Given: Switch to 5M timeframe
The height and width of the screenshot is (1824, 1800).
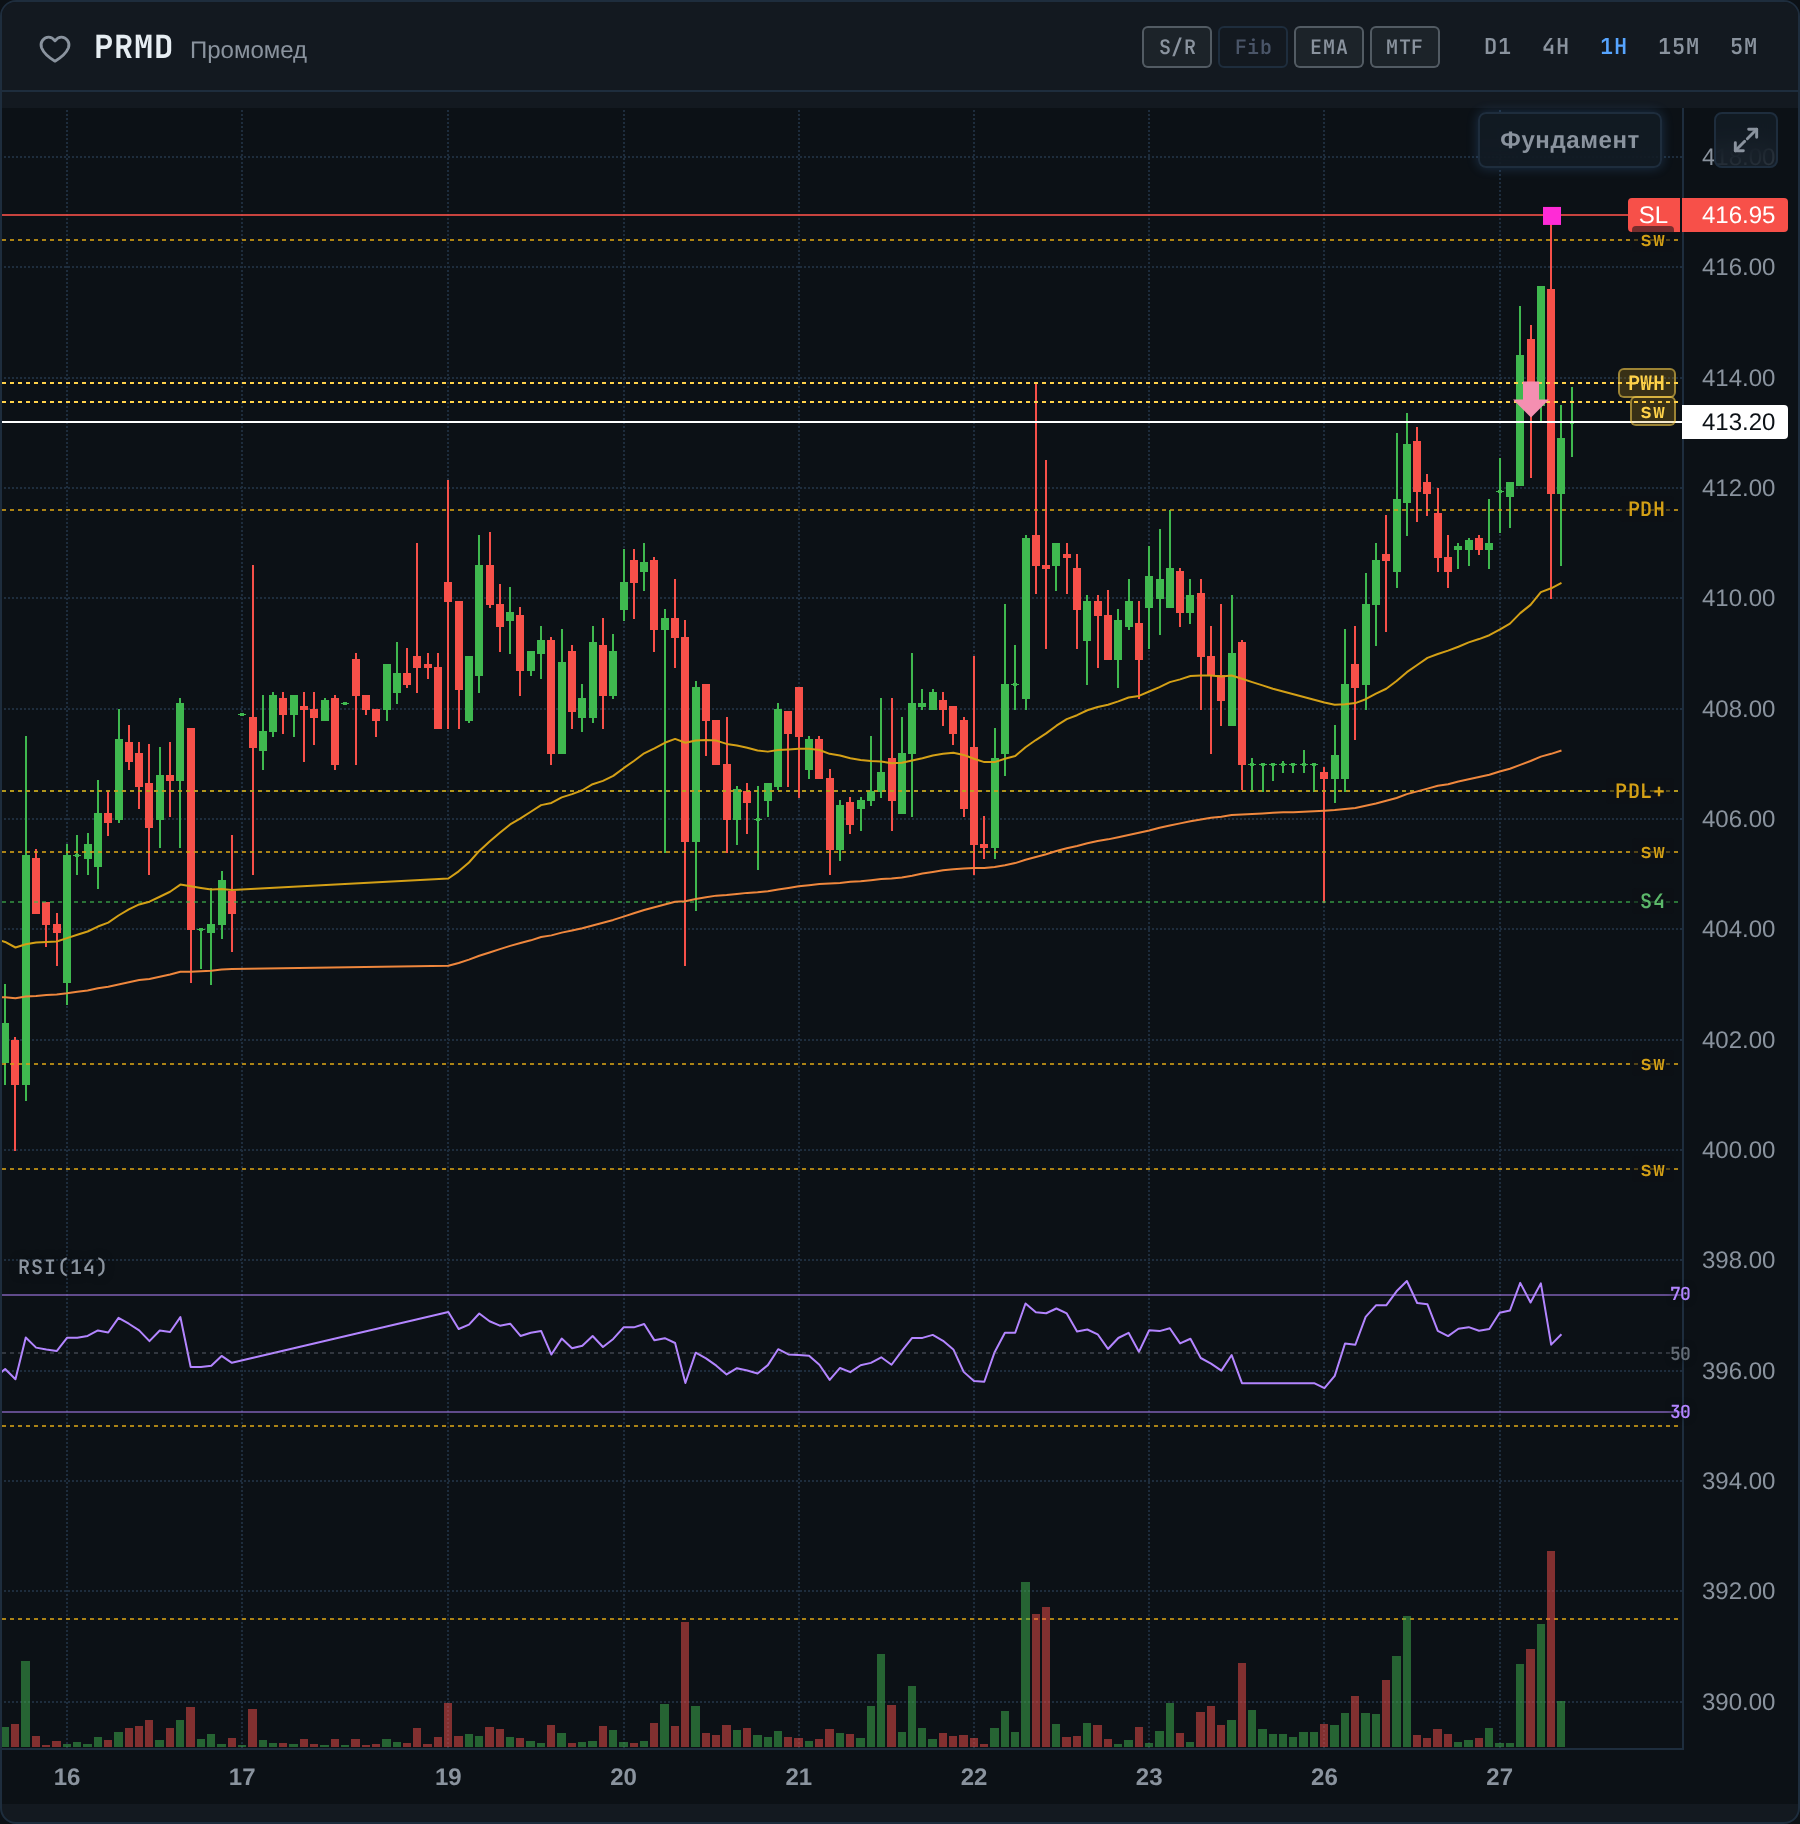Looking at the screenshot, I should tap(1743, 47).
